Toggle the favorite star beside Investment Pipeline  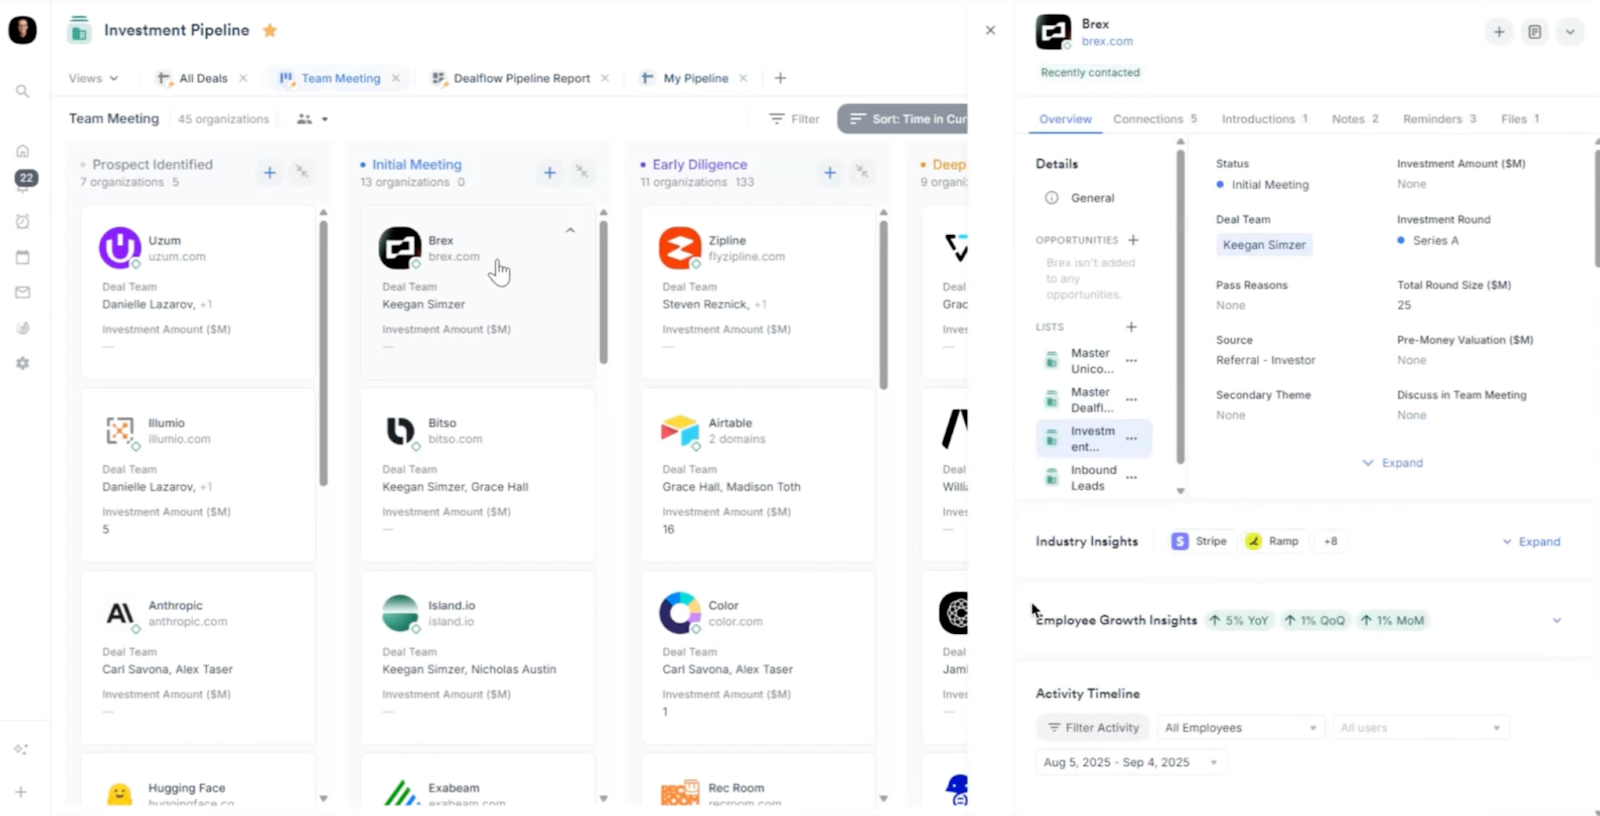tap(269, 30)
